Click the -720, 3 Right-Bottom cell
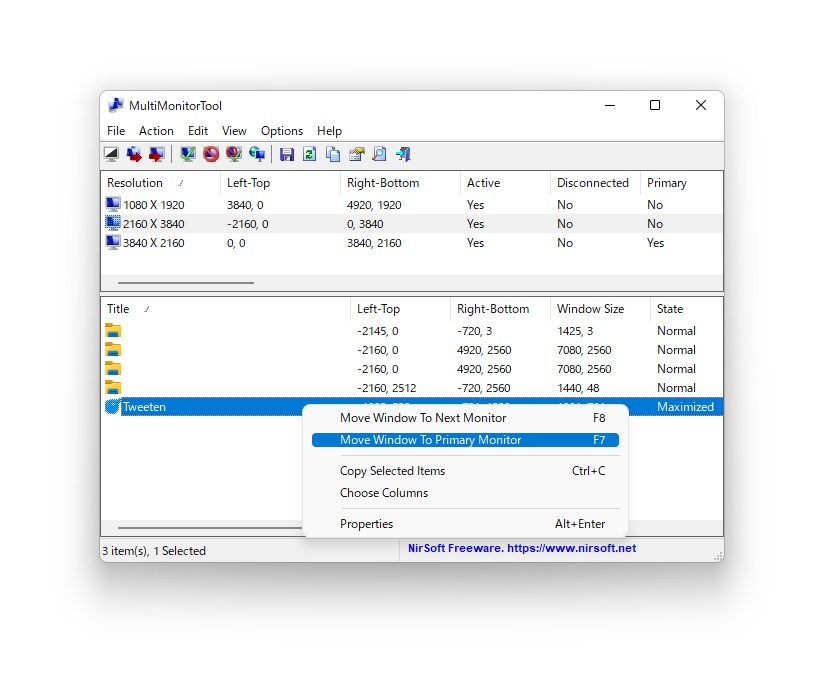The image size is (838, 684). pos(475,331)
